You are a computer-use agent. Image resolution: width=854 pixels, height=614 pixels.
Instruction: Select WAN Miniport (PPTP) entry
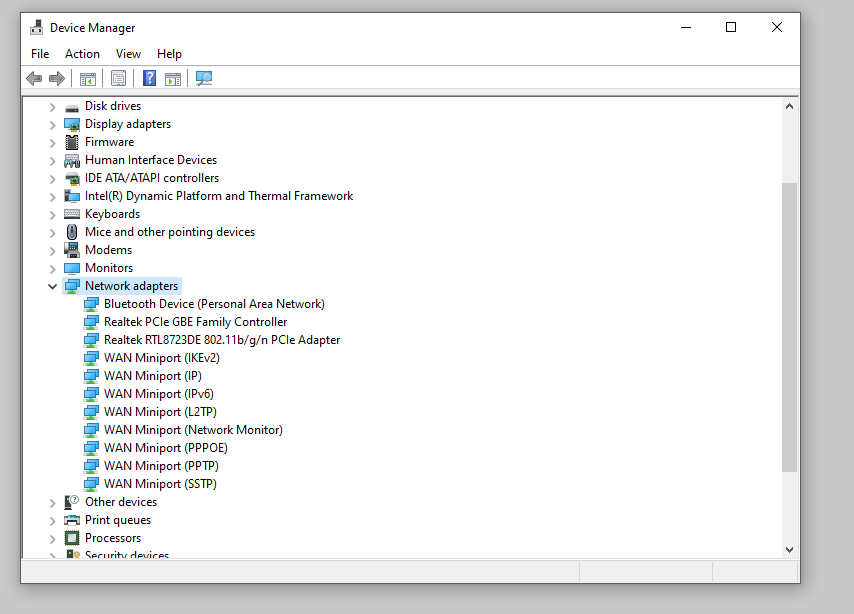161,466
